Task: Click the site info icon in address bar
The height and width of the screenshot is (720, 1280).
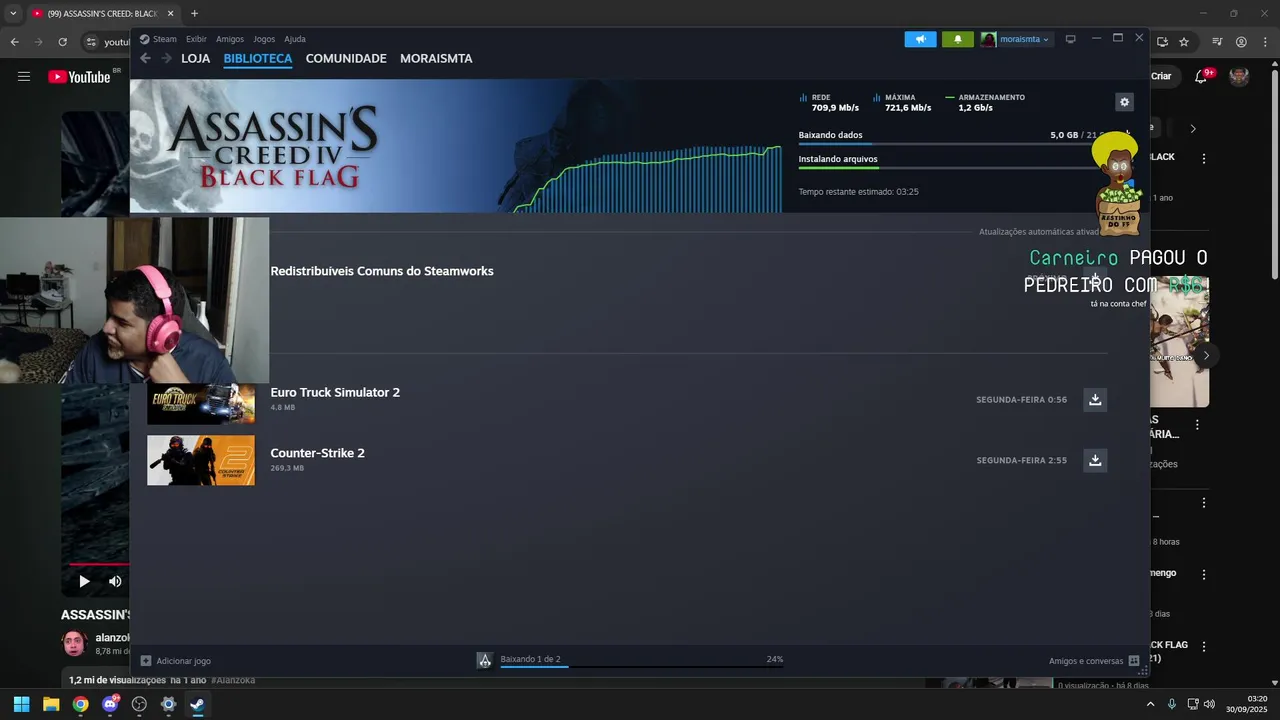Action: tap(91, 42)
